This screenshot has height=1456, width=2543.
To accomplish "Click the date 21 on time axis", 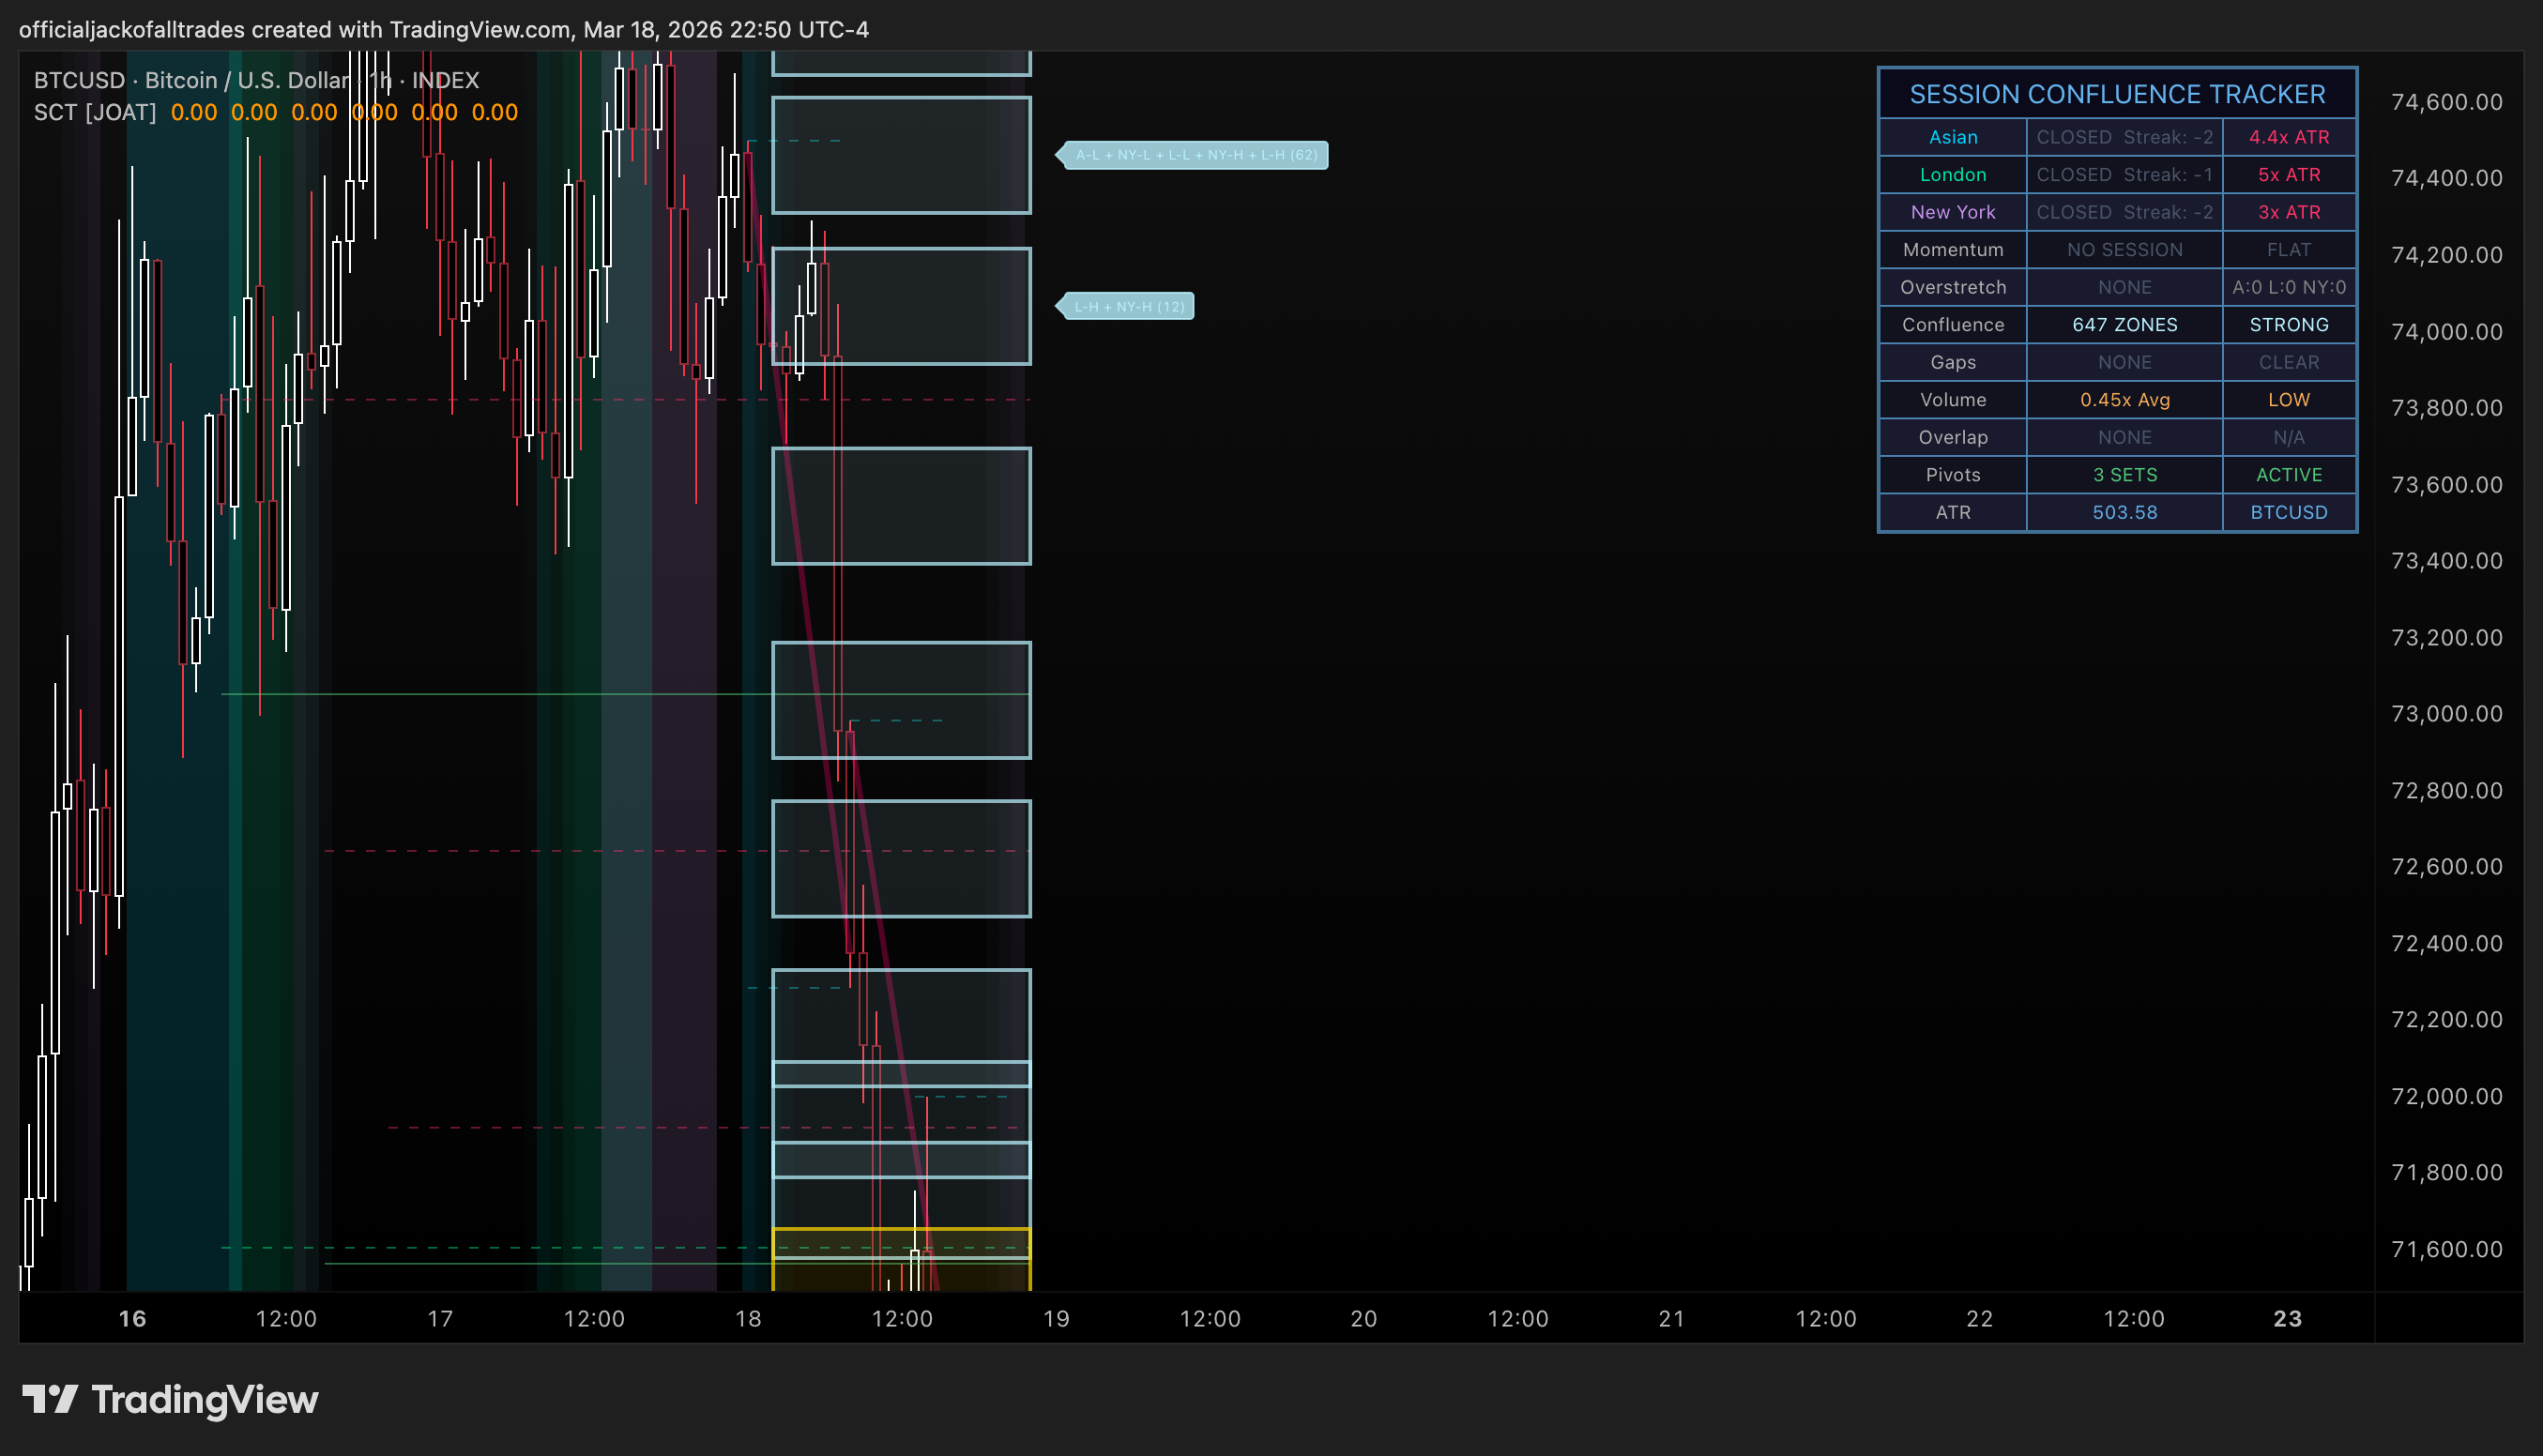I will [x=1672, y=1318].
